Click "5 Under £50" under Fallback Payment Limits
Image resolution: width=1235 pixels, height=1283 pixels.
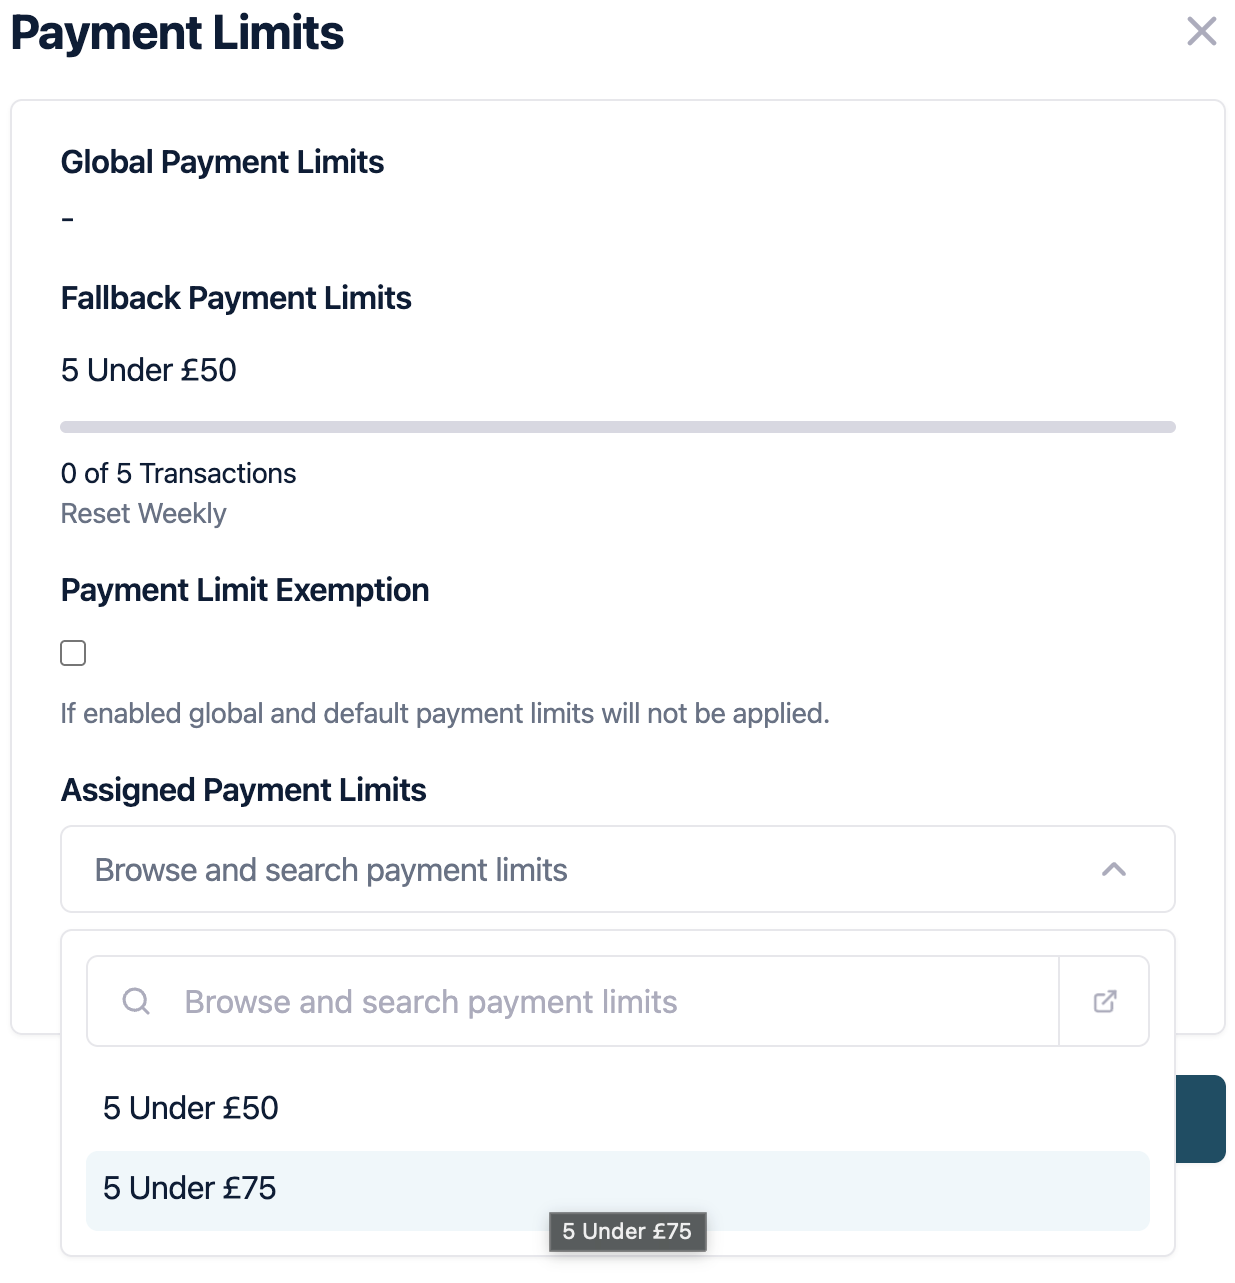pos(149,370)
